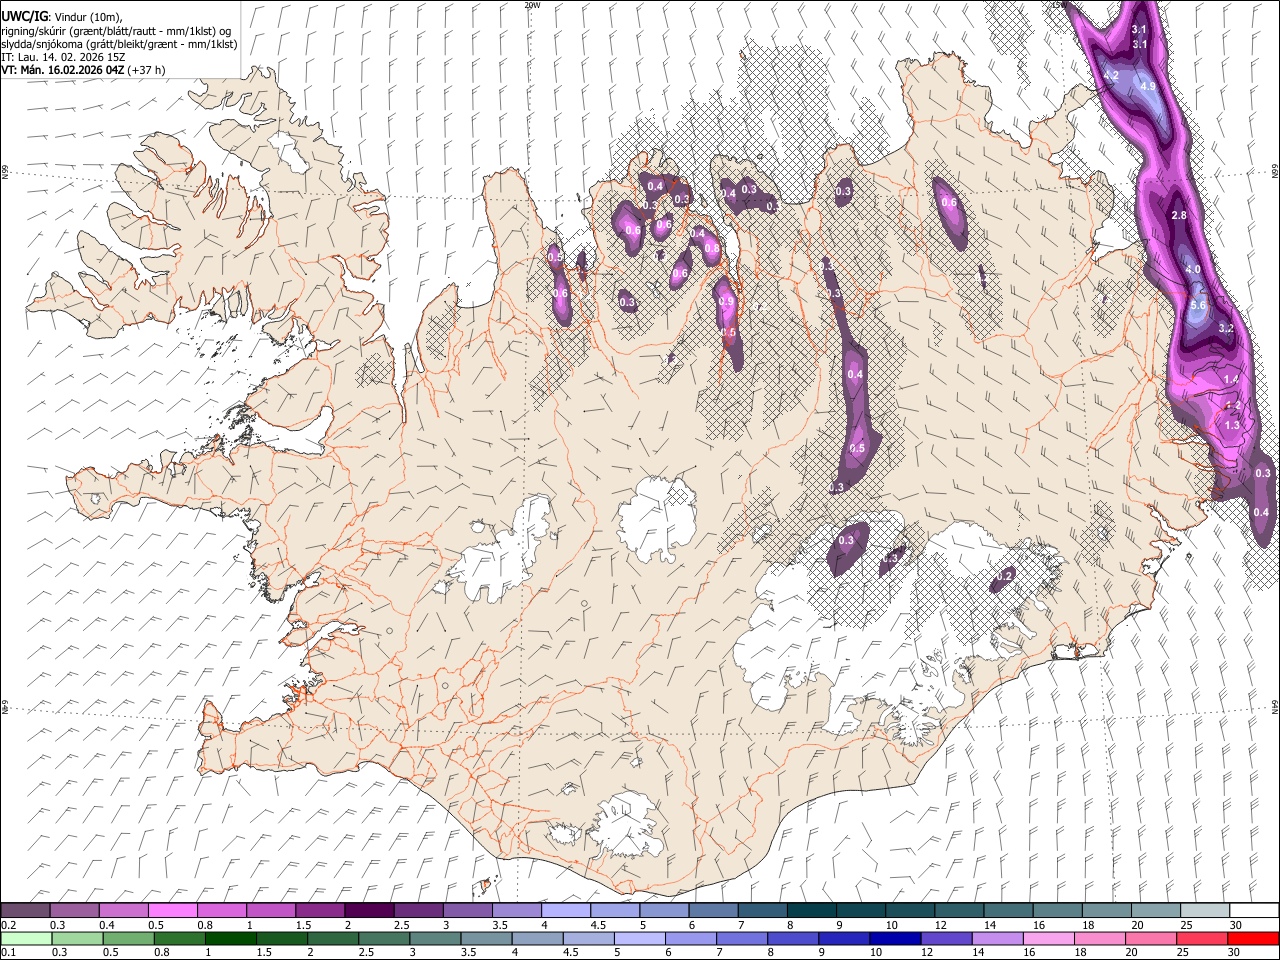Screen dimensions: 1280x960
Task: Select the navy blue 10–12 rain swatch
Action: [895, 939]
